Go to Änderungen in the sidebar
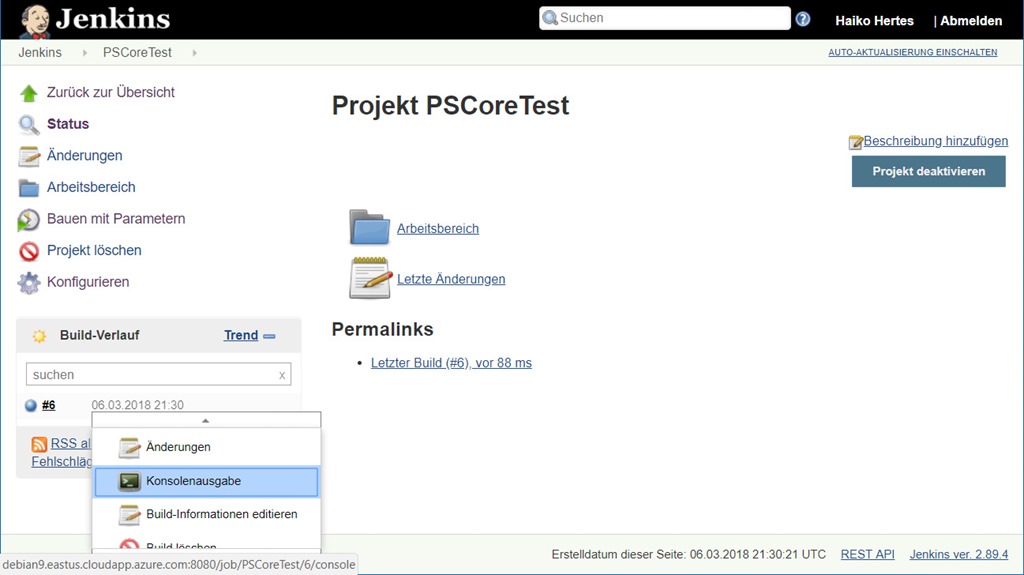Viewport: 1024px width, 575px height. pyautogui.click(x=84, y=156)
